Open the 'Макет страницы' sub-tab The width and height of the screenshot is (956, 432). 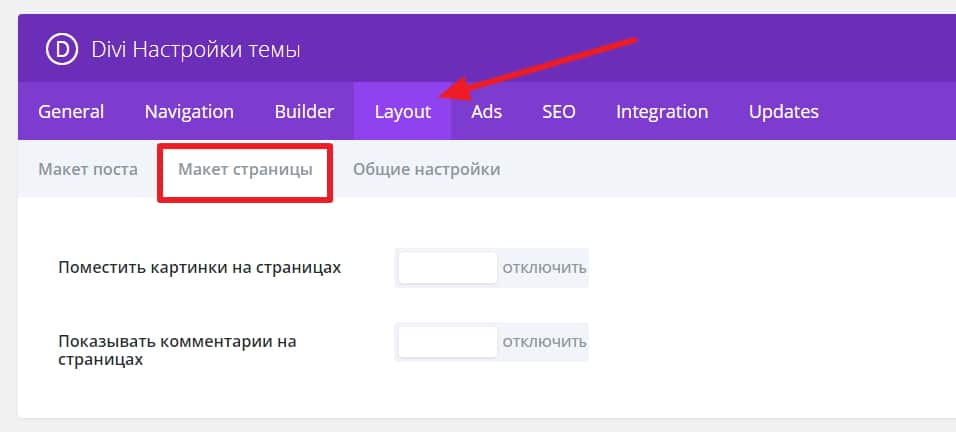pyautogui.click(x=245, y=169)
